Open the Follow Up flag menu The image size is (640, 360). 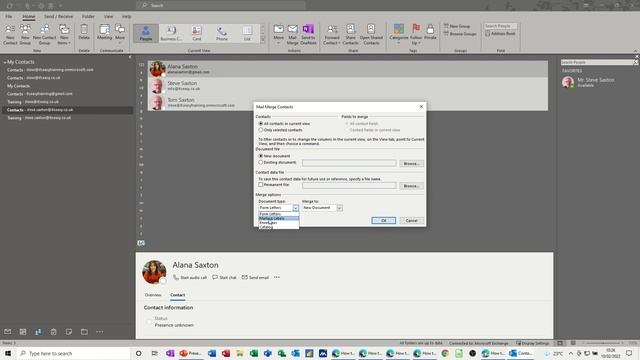pyautogui.click(x=416, y=34)
